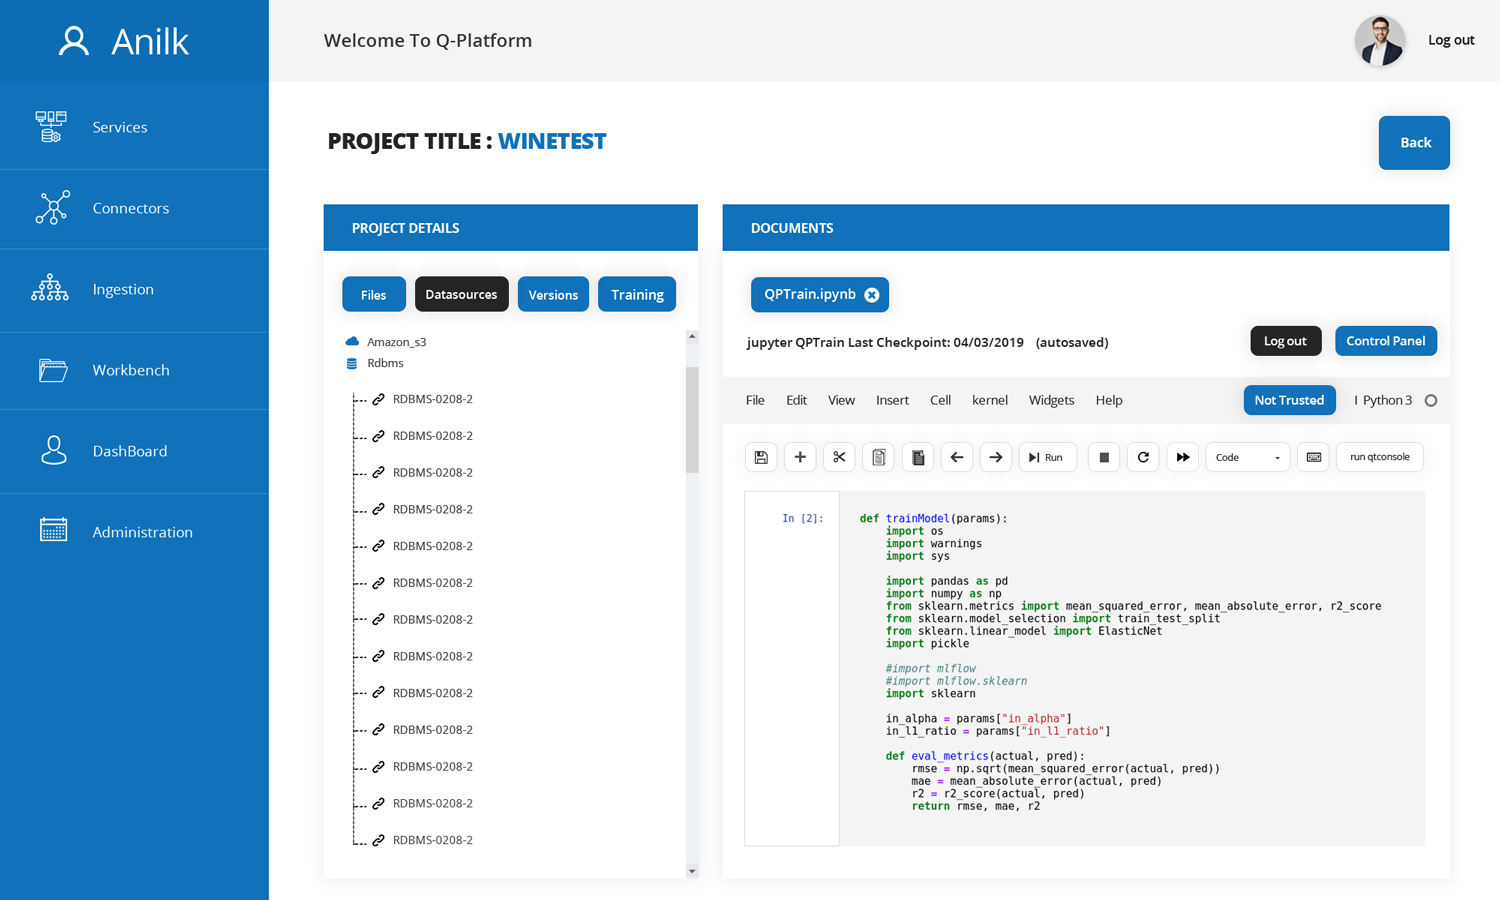Restart and run all with the fast-forward icon
The width and height of the screenshot is (1500, 900).
pyautogui.click(x=1182, y=457)
